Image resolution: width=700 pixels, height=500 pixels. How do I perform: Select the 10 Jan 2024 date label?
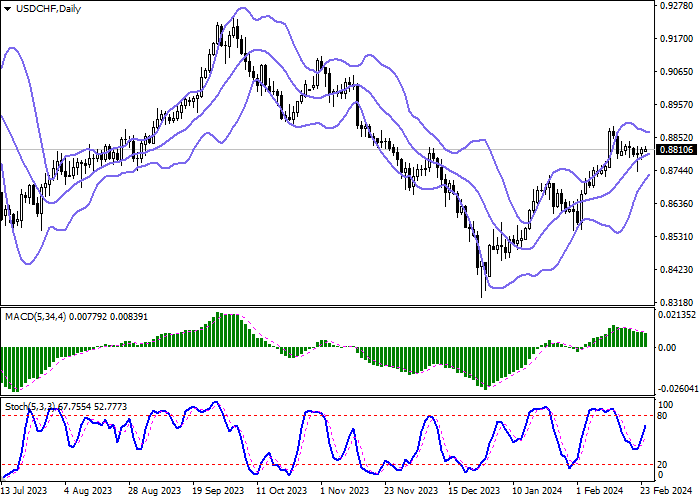coord(538,491)
